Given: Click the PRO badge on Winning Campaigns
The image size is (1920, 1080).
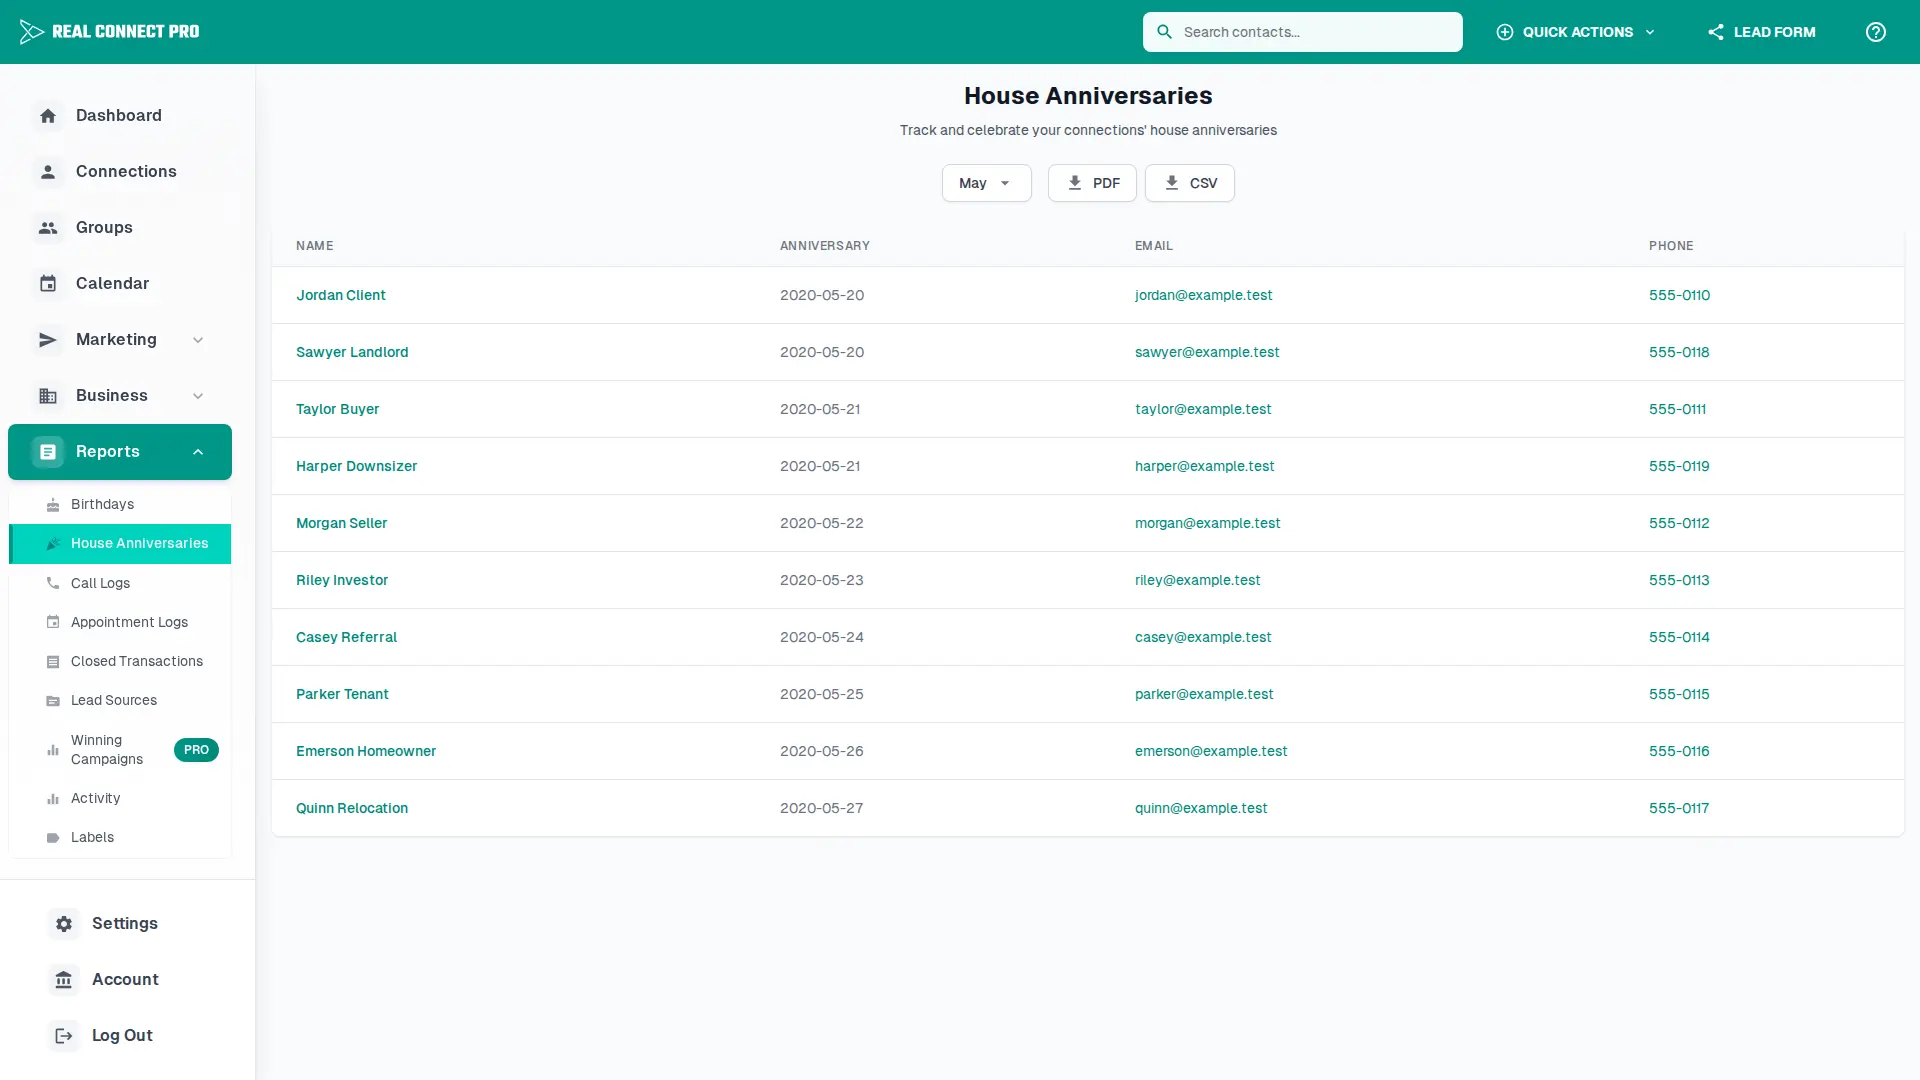Looking at the screenshot, I should coord(196,750).
